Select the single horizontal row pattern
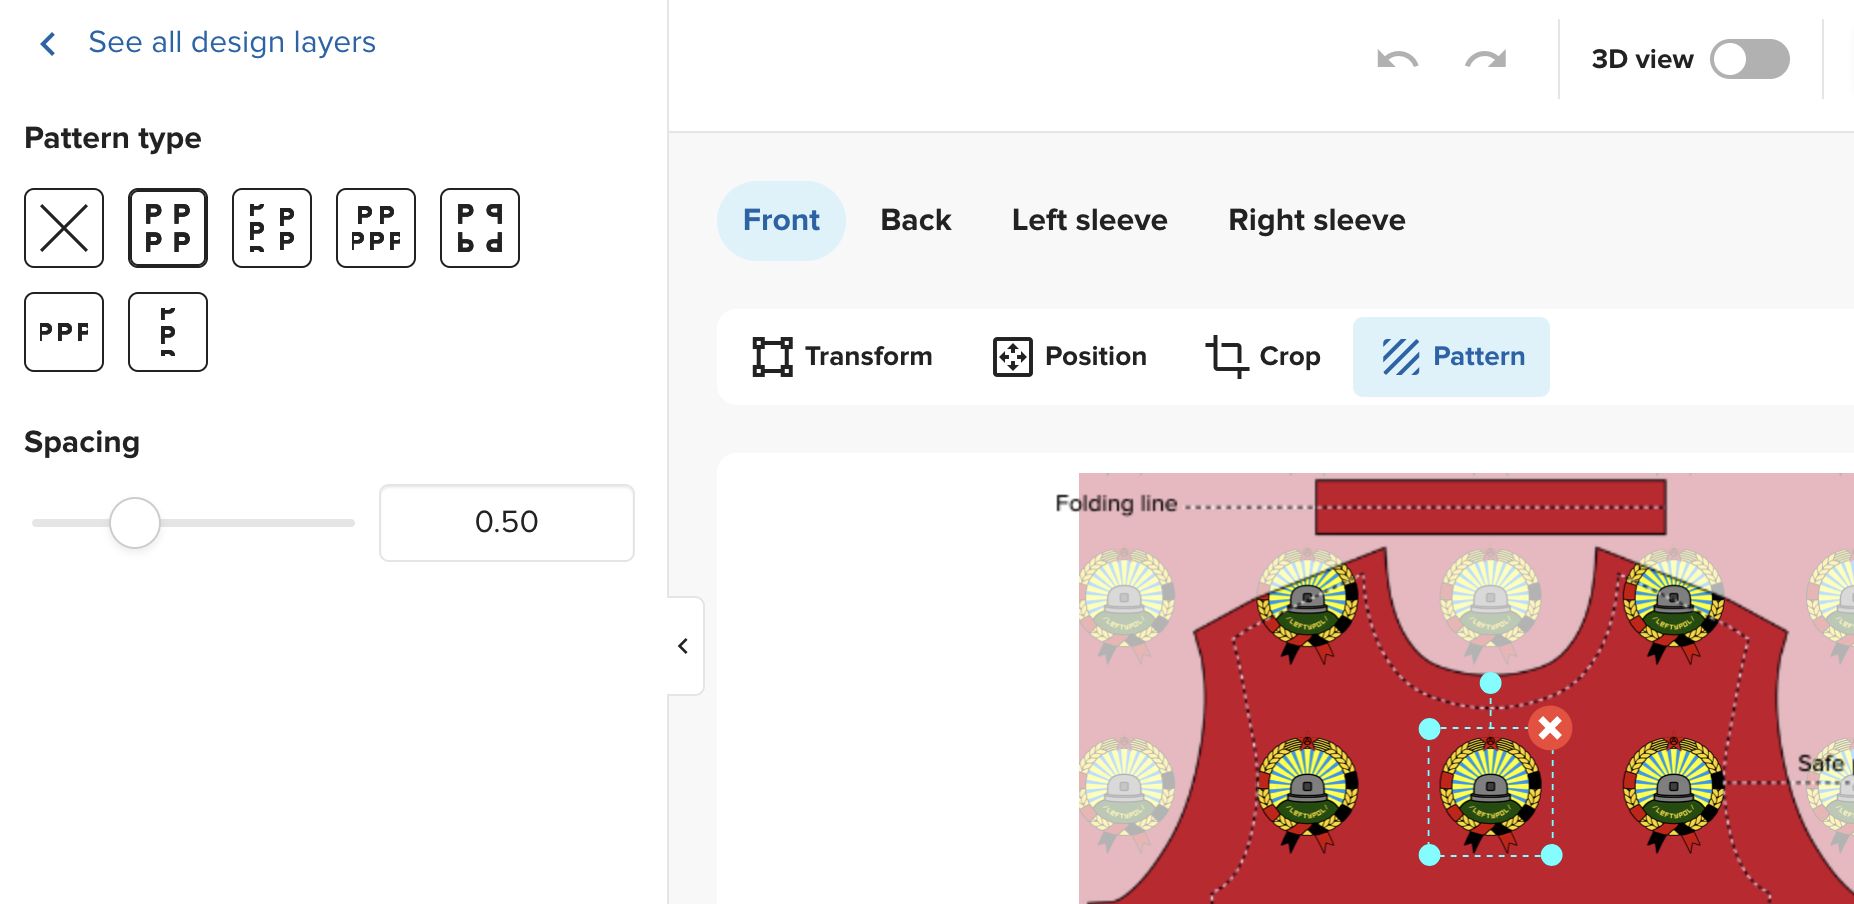The height and width of the screenshot is (904, 1854). (x=64, y=332)
